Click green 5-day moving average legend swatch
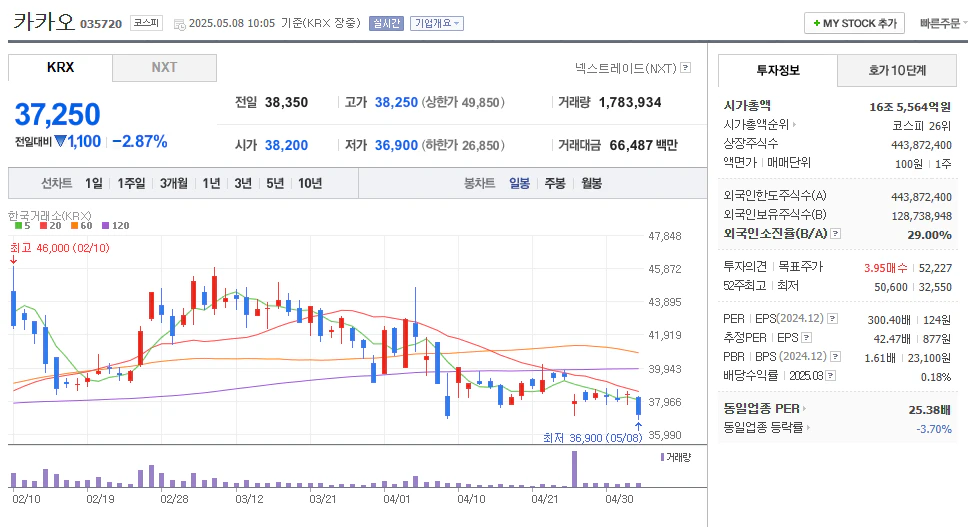Viewport: 974px width, 527px height. click(x=18, y=226)
